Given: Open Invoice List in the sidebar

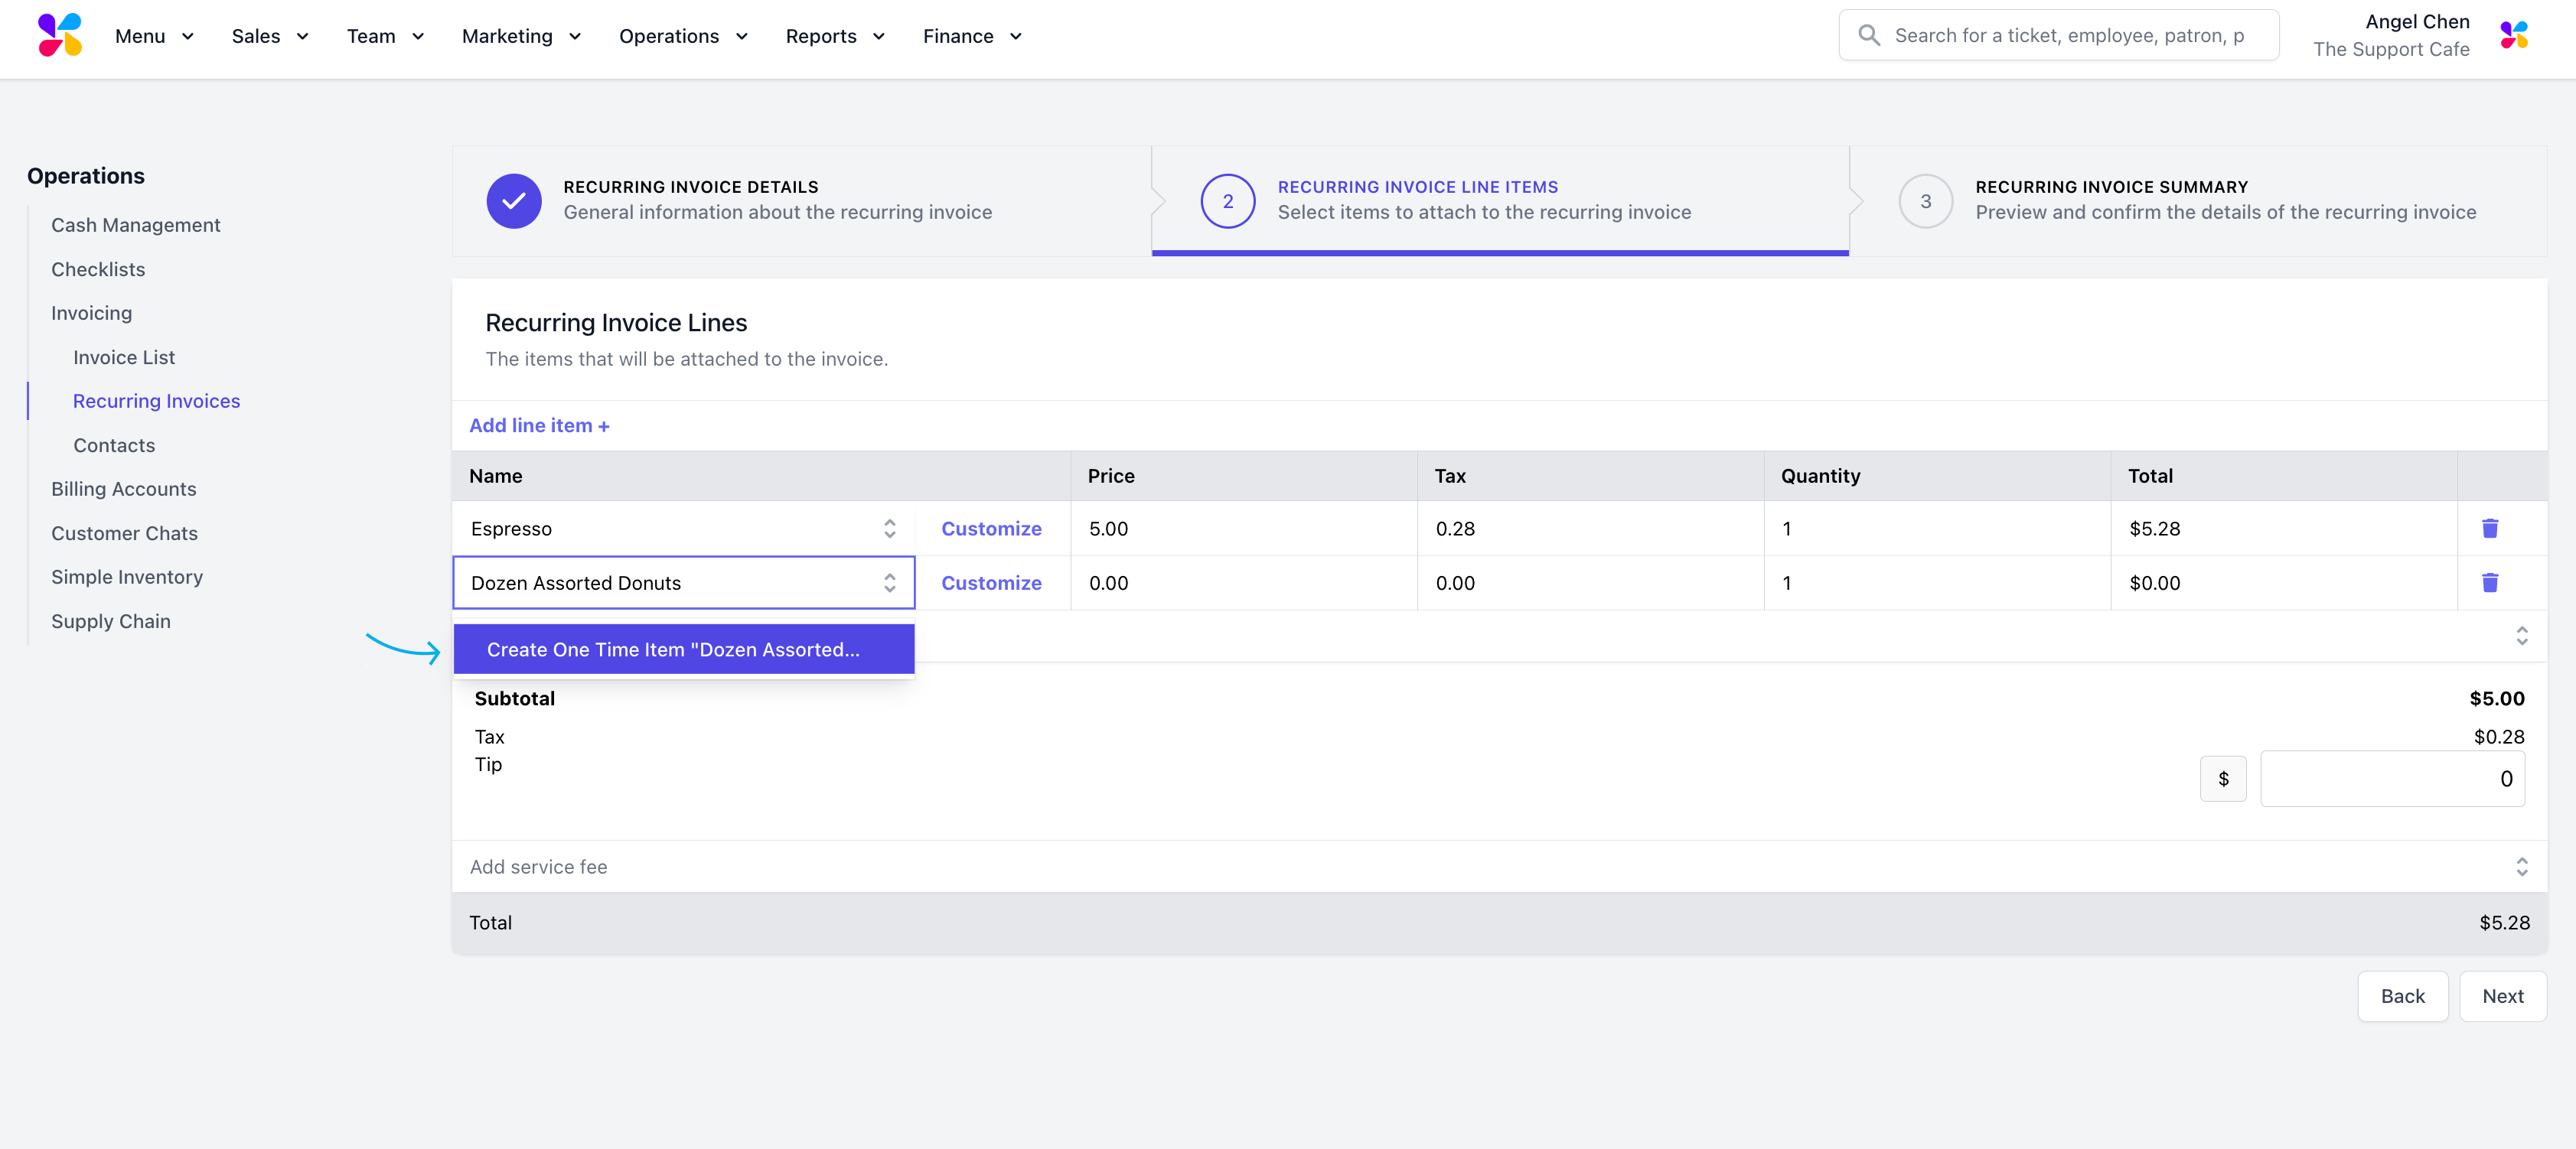Looking at the screenshot, I should coord(124,357).
